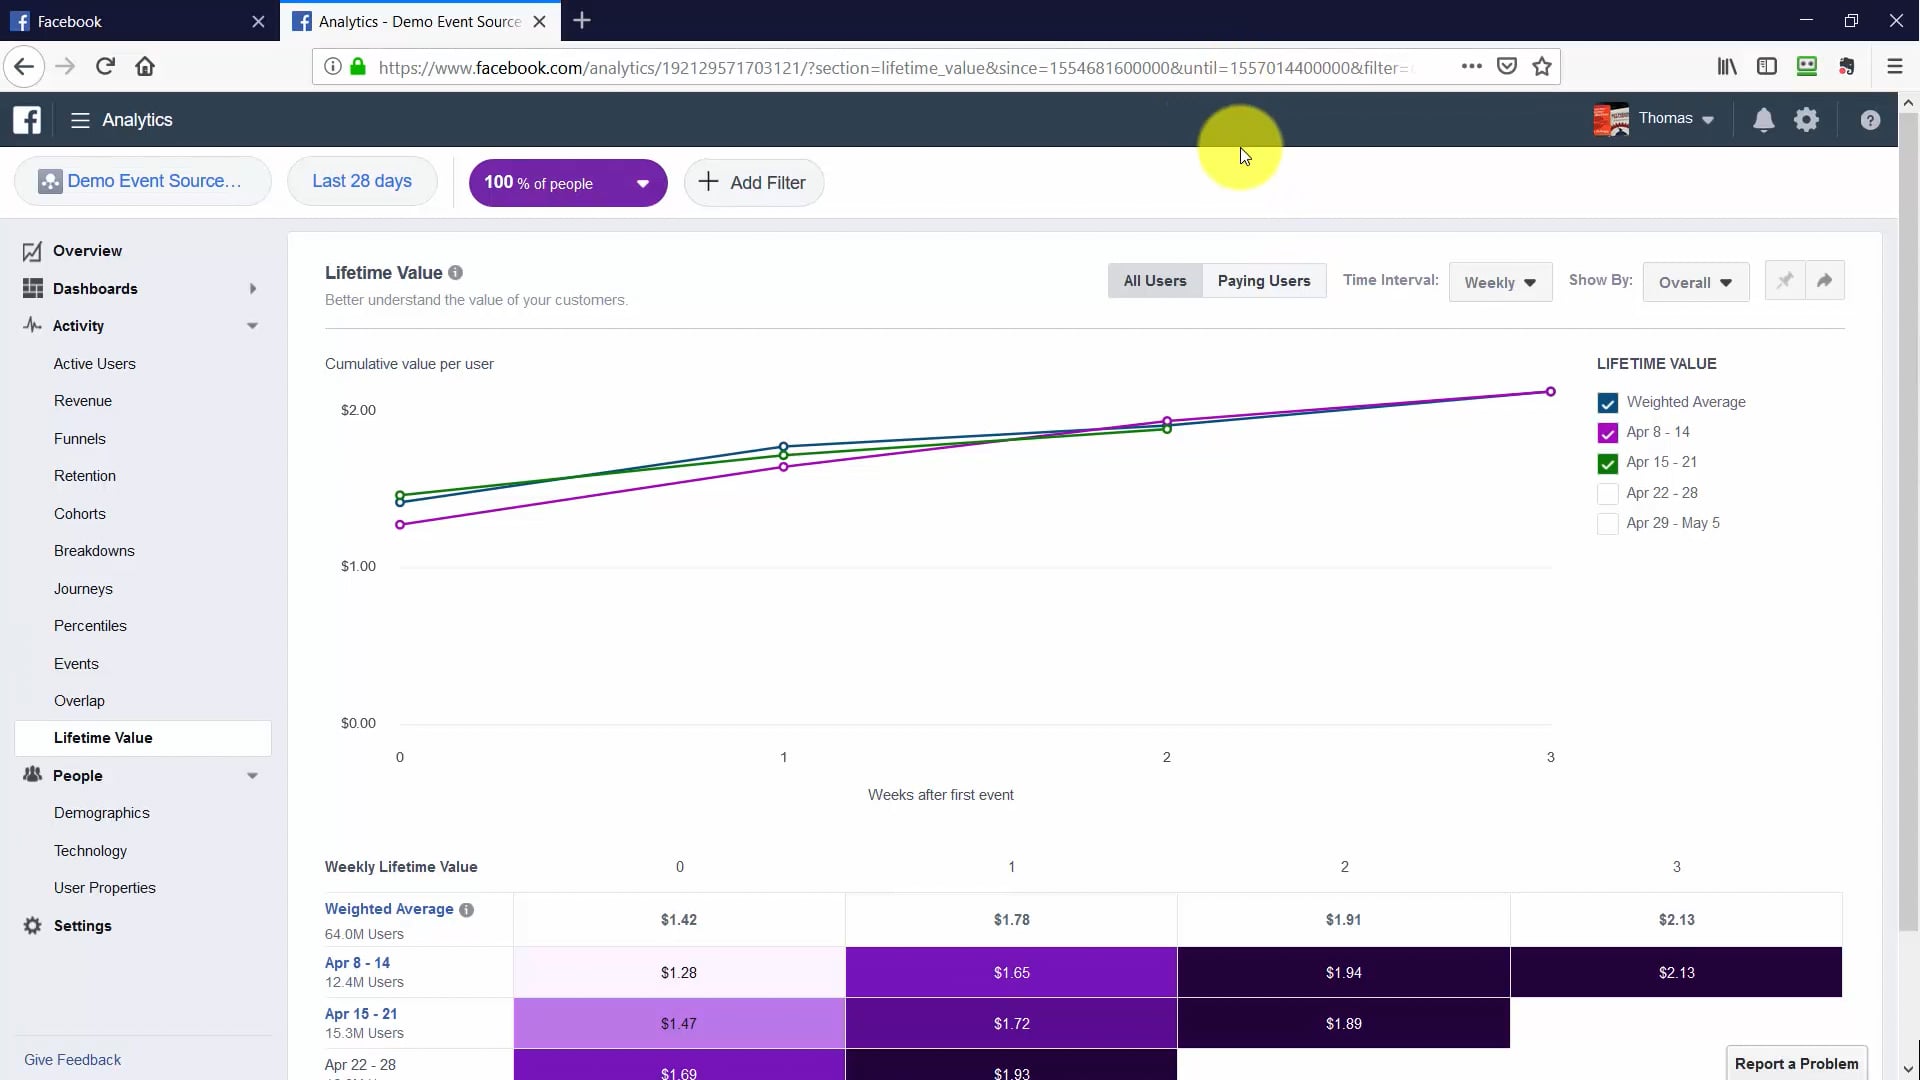Image resolution: width=1920 pixels, height=1080 pixels.
Task: Pin the Lifetime Value chart
Action: point(1784,281)
